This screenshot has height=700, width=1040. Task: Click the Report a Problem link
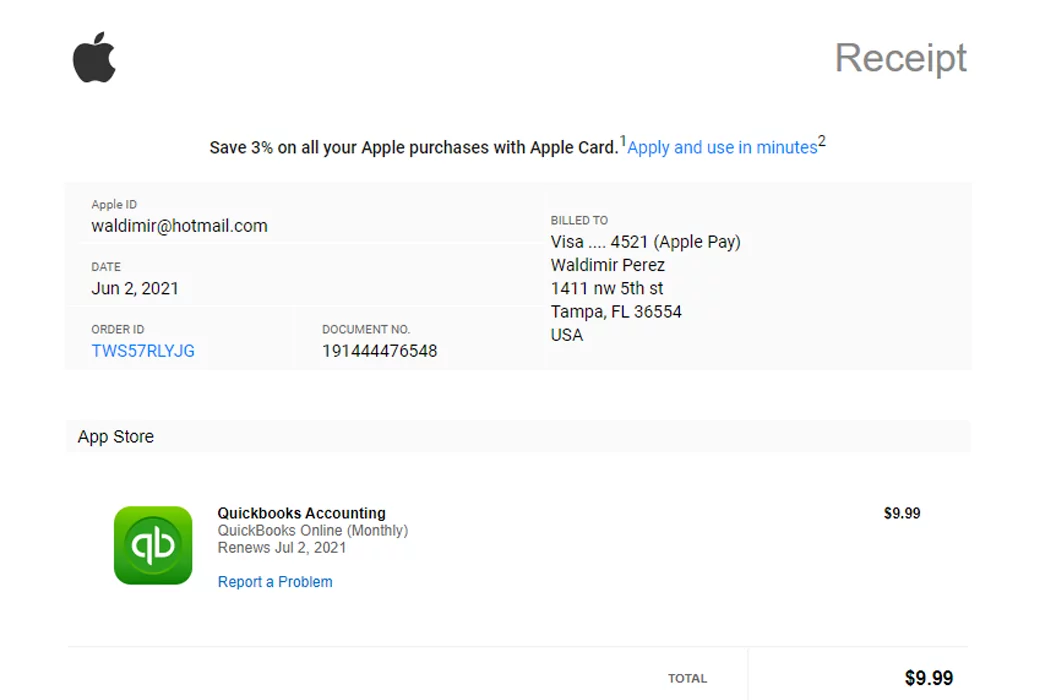click(x=275, y=582)
